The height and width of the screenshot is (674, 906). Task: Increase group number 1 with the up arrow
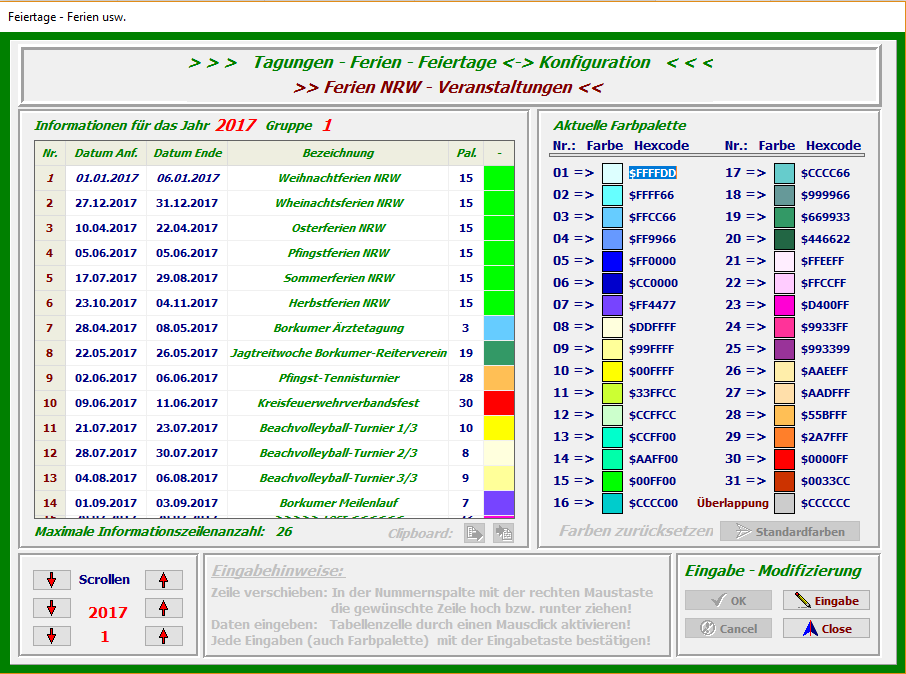163,636
